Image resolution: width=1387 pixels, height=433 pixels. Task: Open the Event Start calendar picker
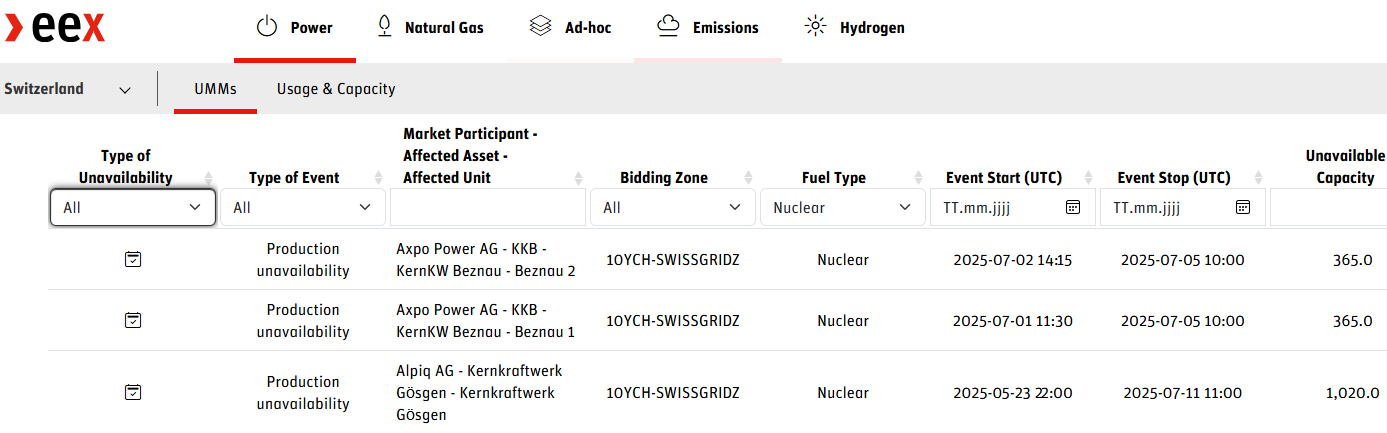[1073, 207]
